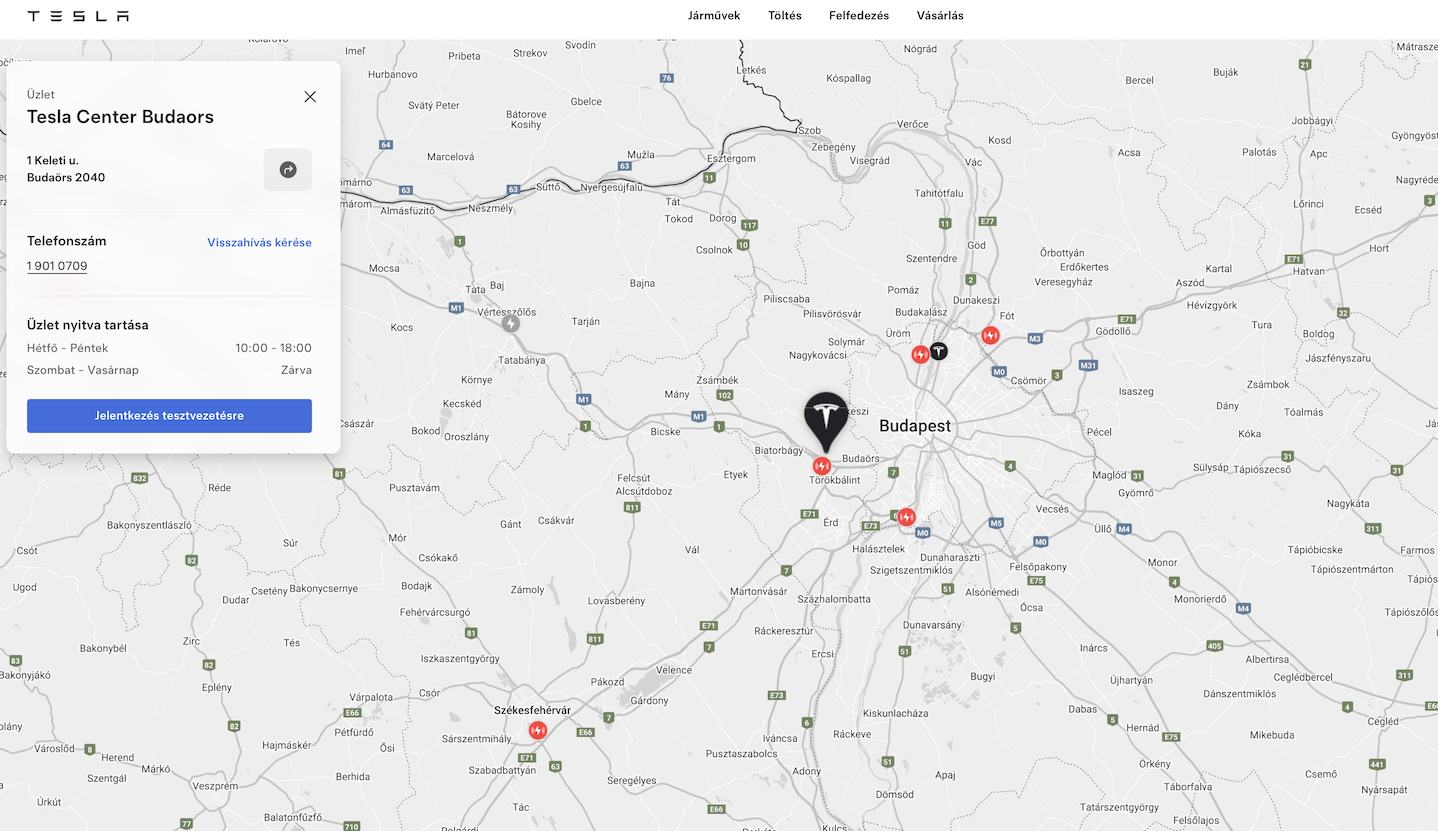Open the Felfedezés menu
The height and width of the screenshot is (831, 1438).
(x=859, y=16)
